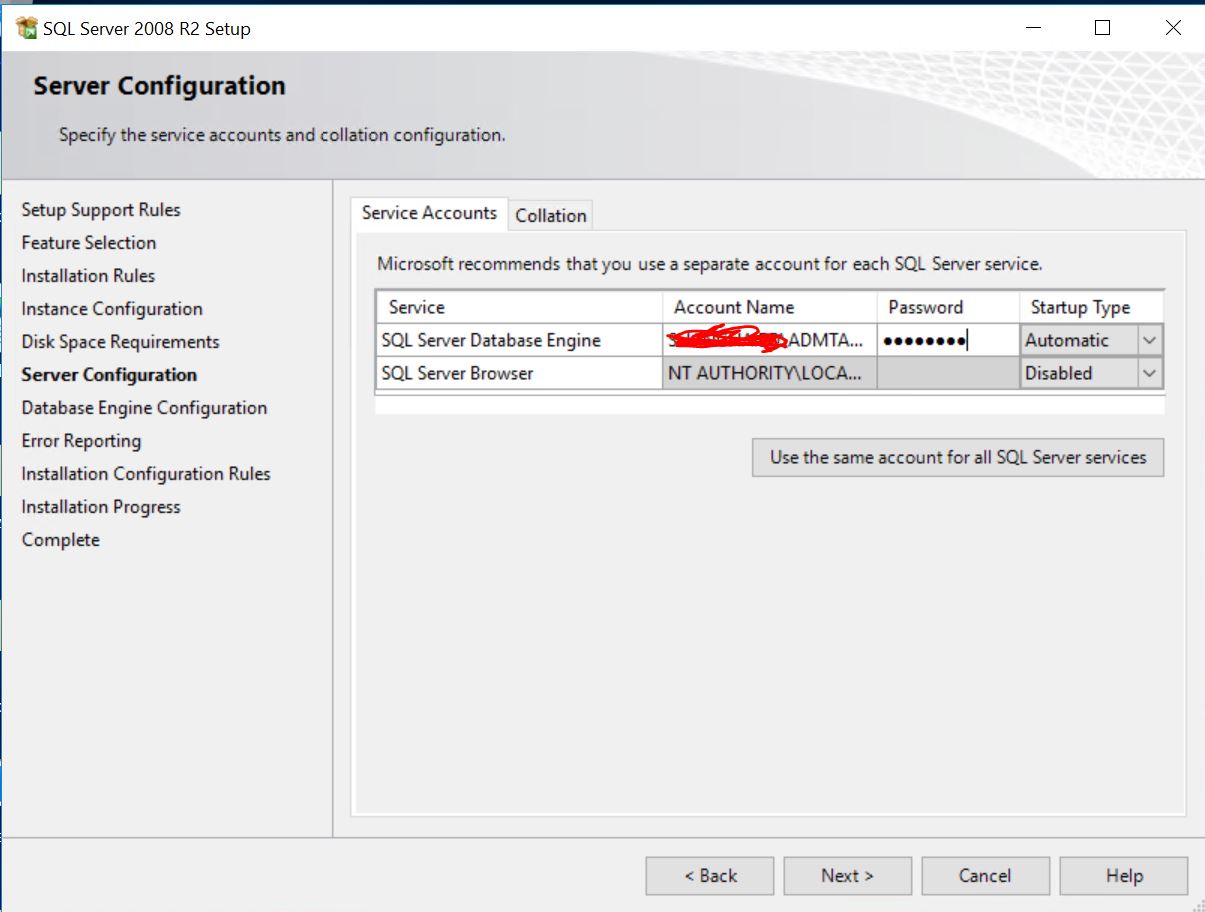Screen dimensions: 1205x912
Task: Click Use the same account for all SQL Server services
Action: 958,457
